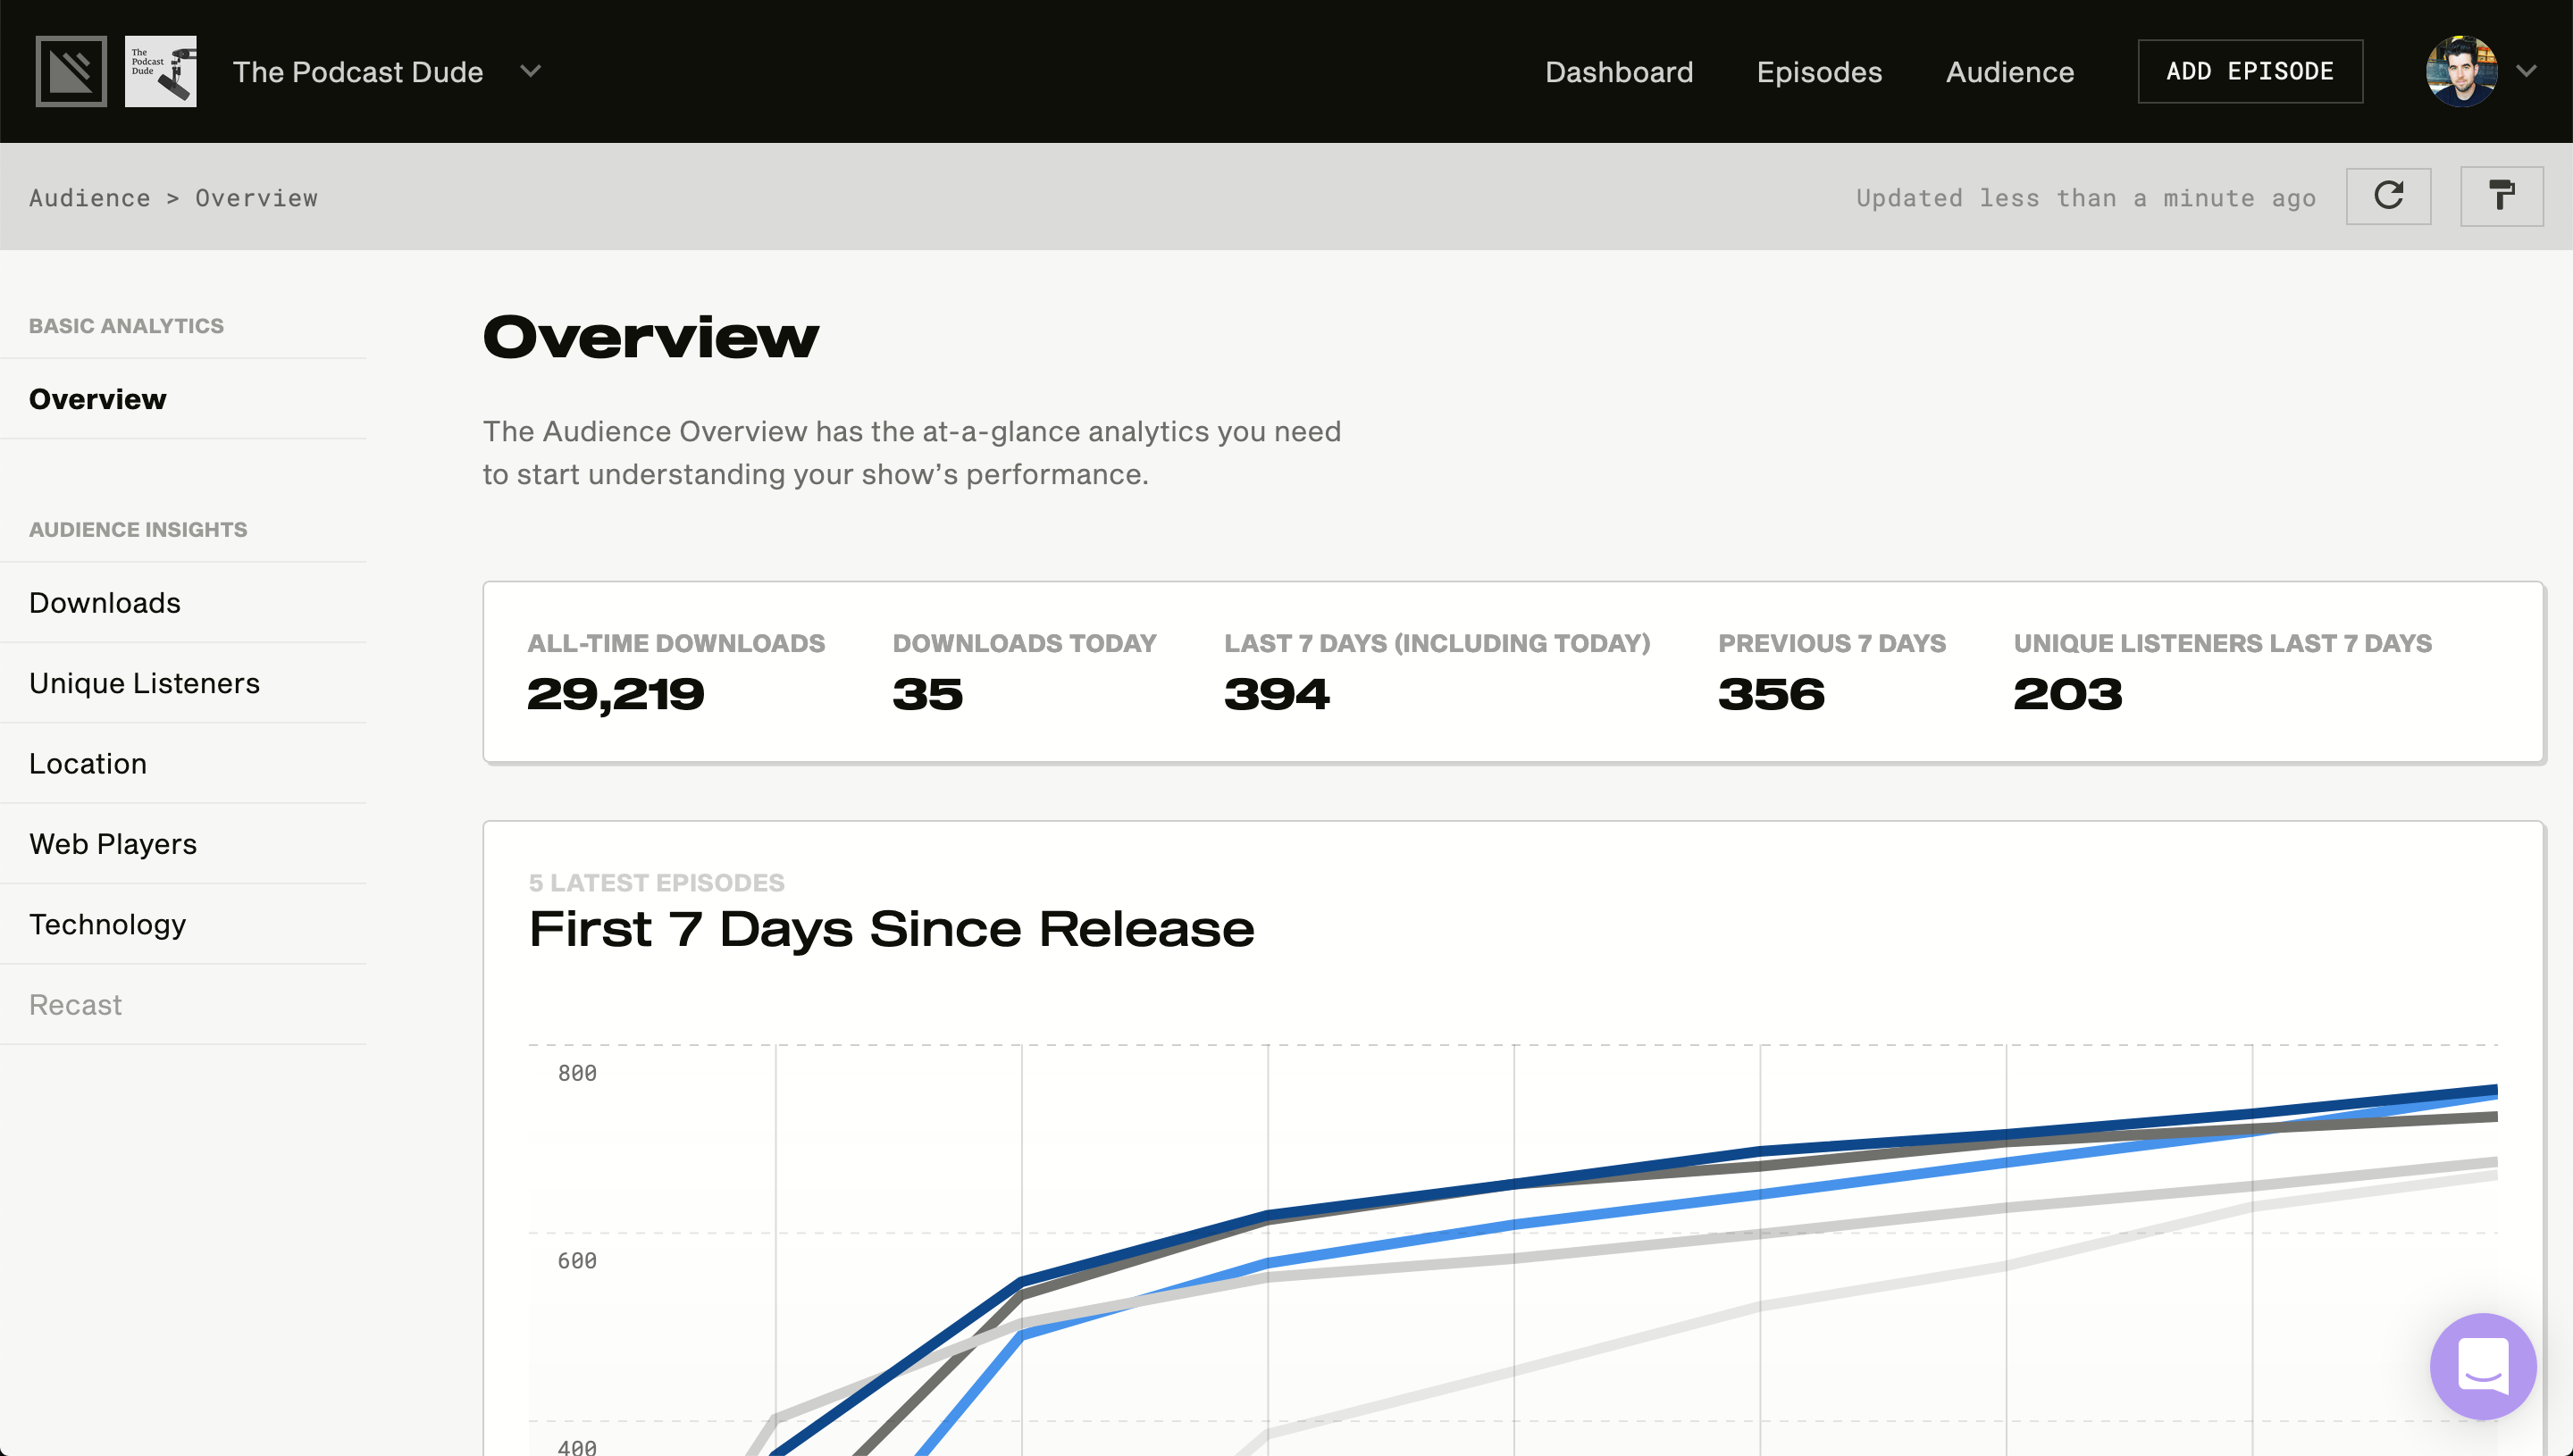Image resolution: width=2573 pixels, height=1456 pixels.
Task: Open Location analytics in sidebar
Action: coord(183,764)
